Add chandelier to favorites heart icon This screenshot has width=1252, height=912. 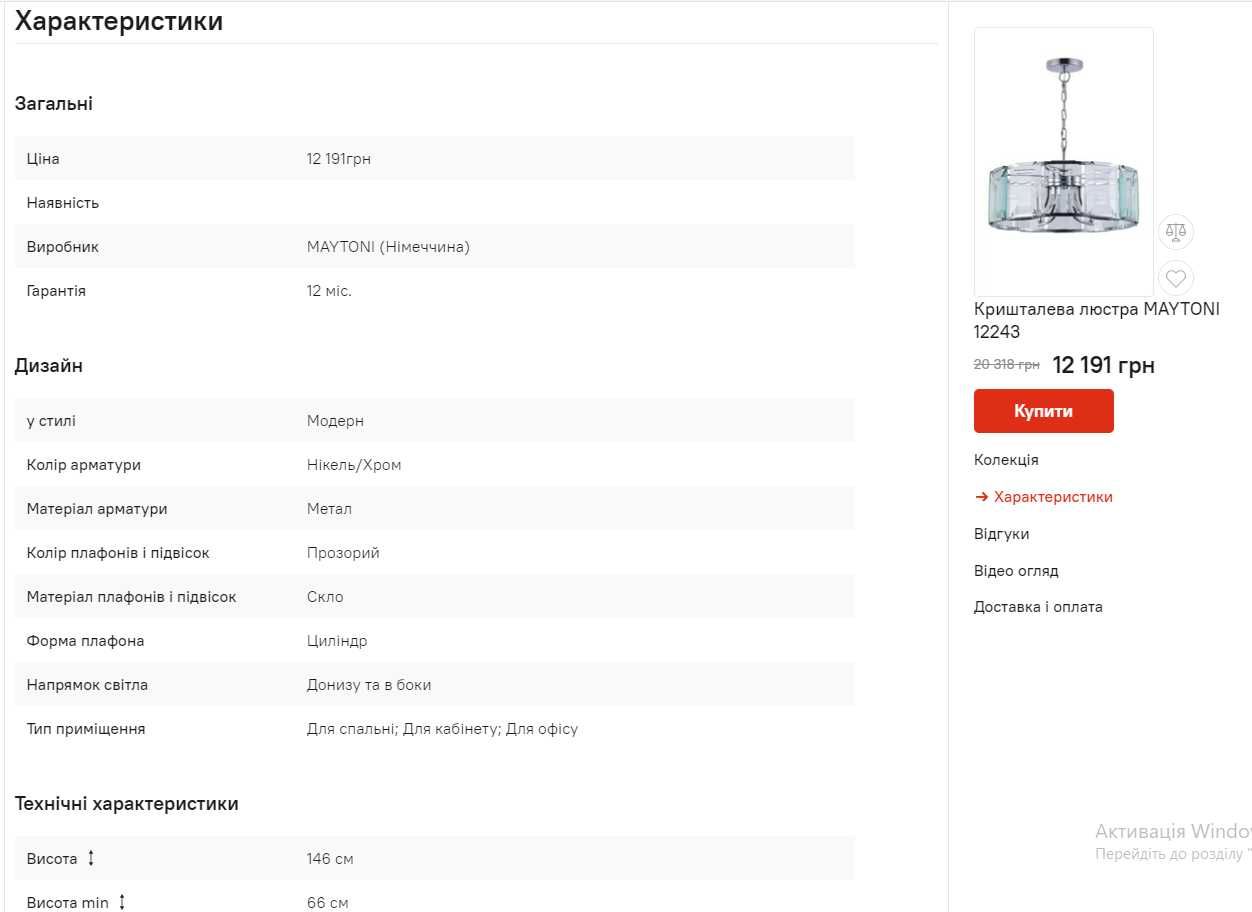[x=1176, y=278]
